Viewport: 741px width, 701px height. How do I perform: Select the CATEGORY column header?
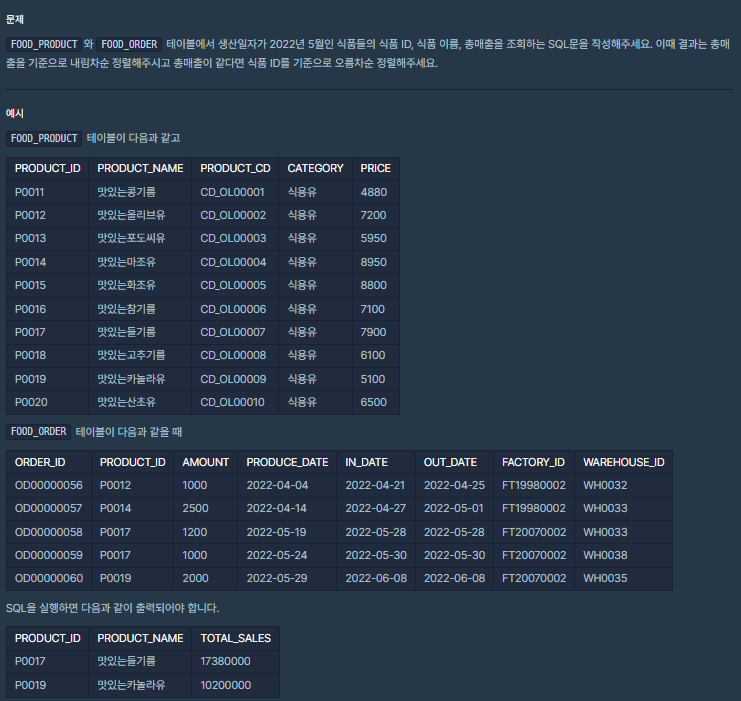(315, 168)
